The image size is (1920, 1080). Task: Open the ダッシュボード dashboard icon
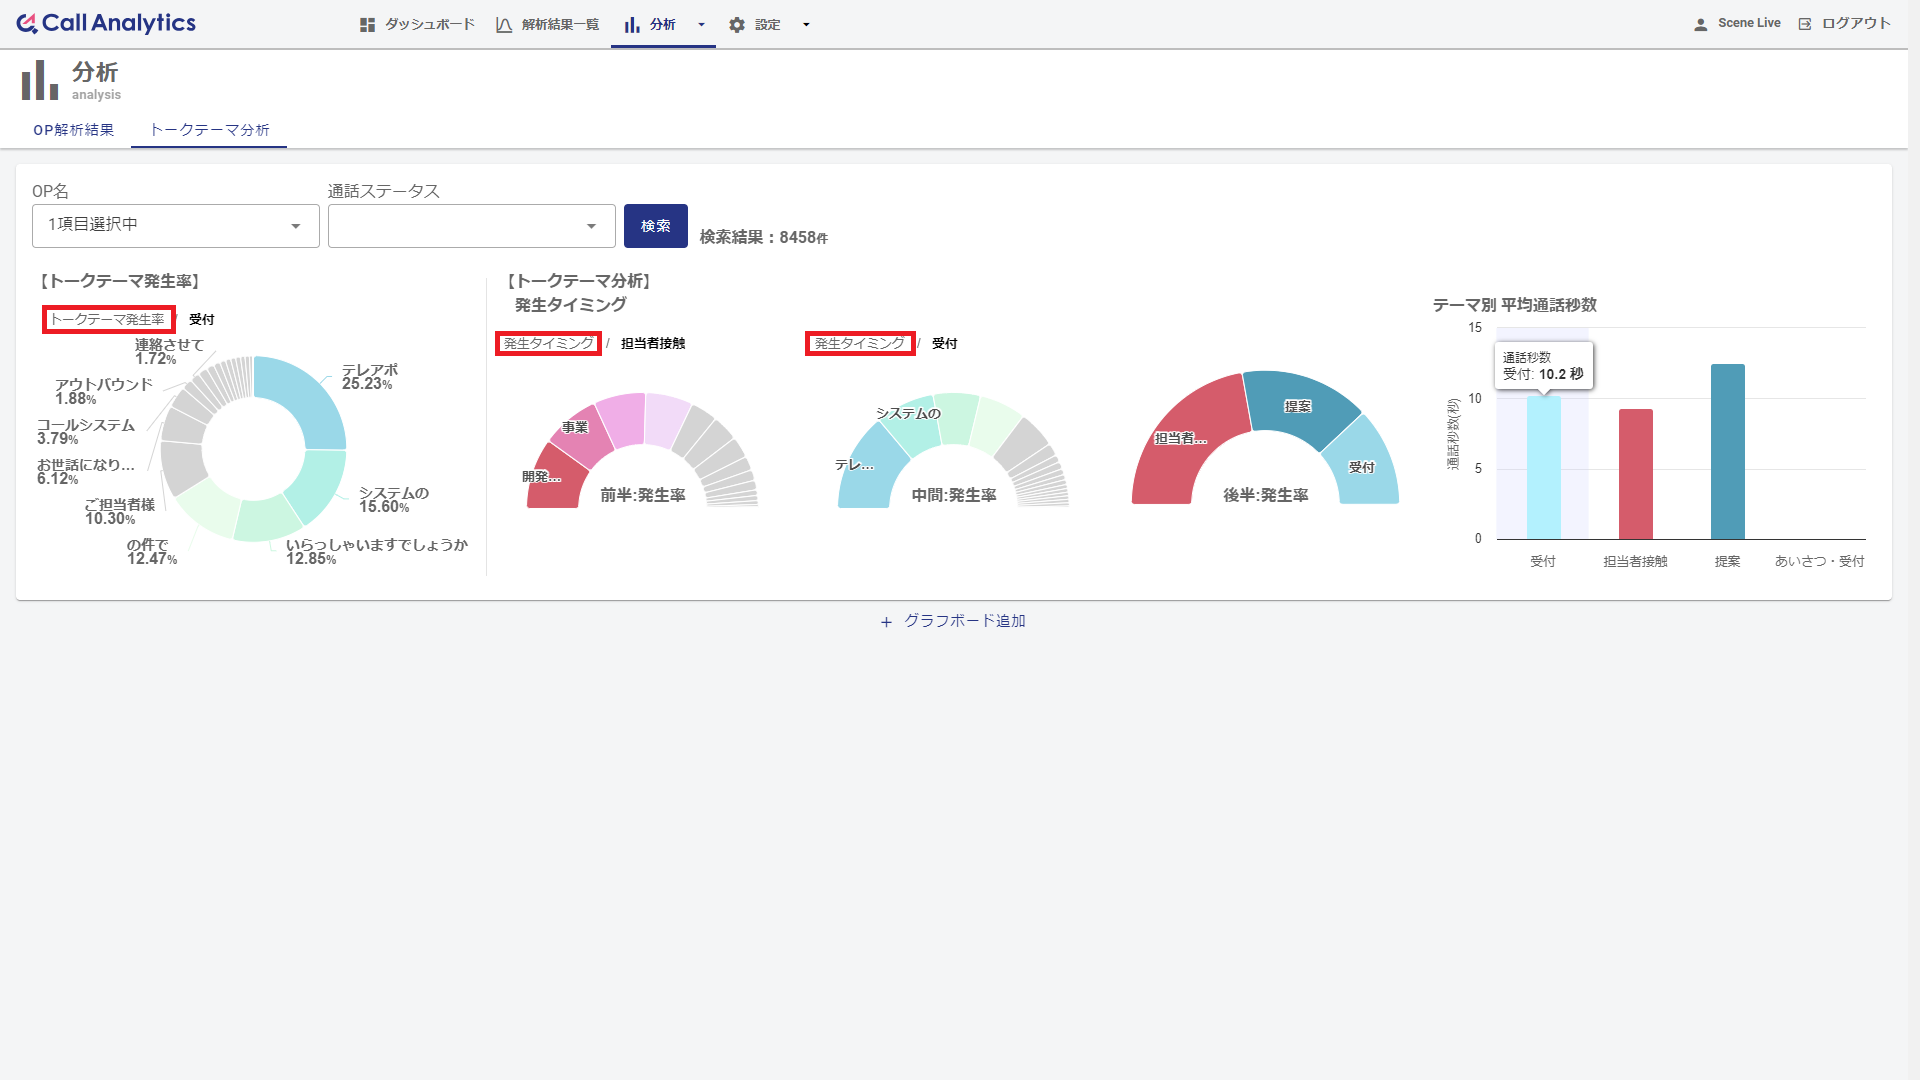[367, 25]
